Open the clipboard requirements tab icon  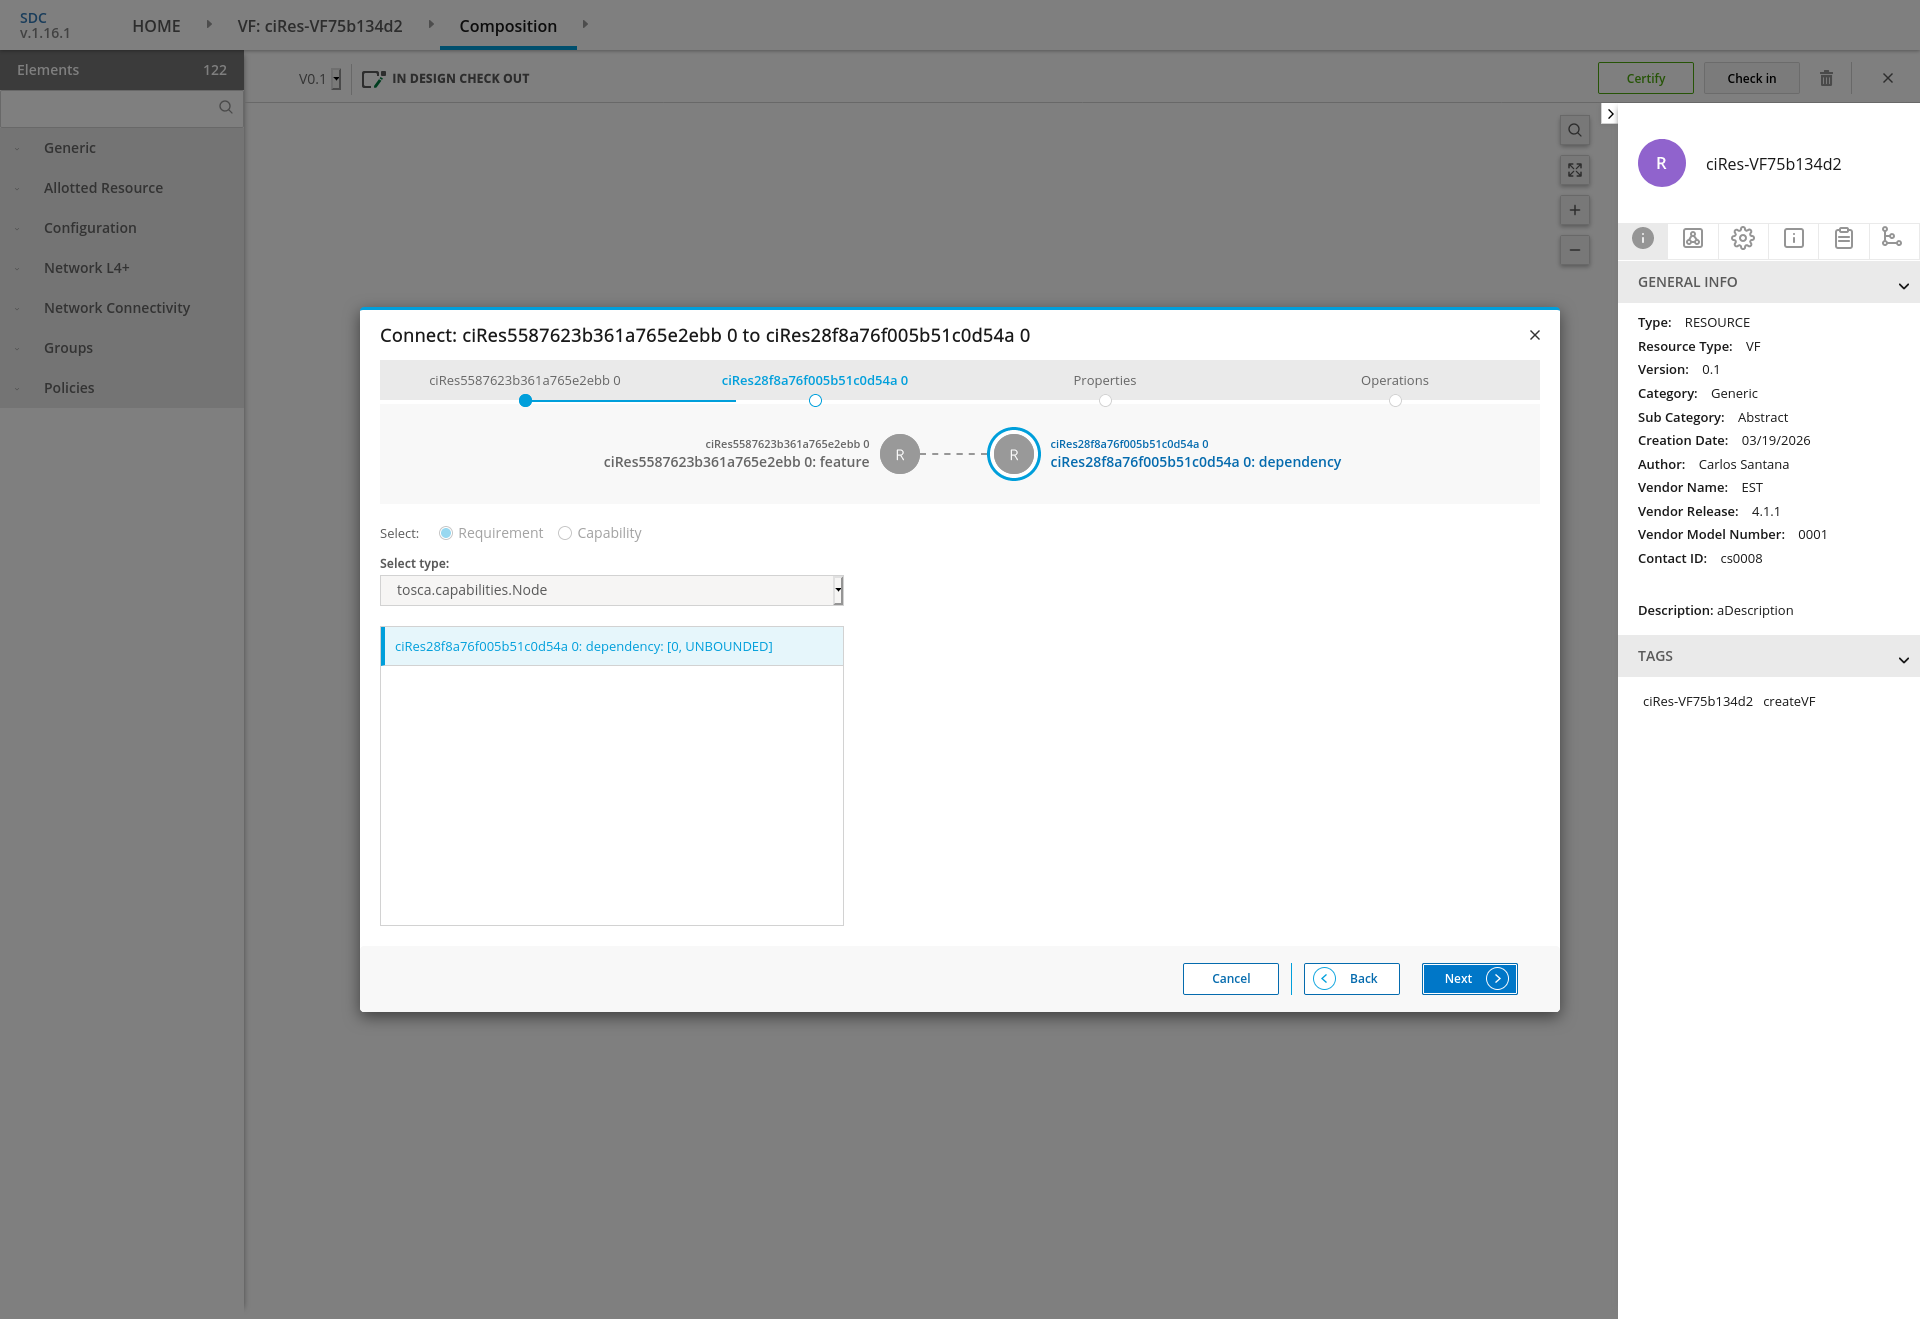[1844, 238]
